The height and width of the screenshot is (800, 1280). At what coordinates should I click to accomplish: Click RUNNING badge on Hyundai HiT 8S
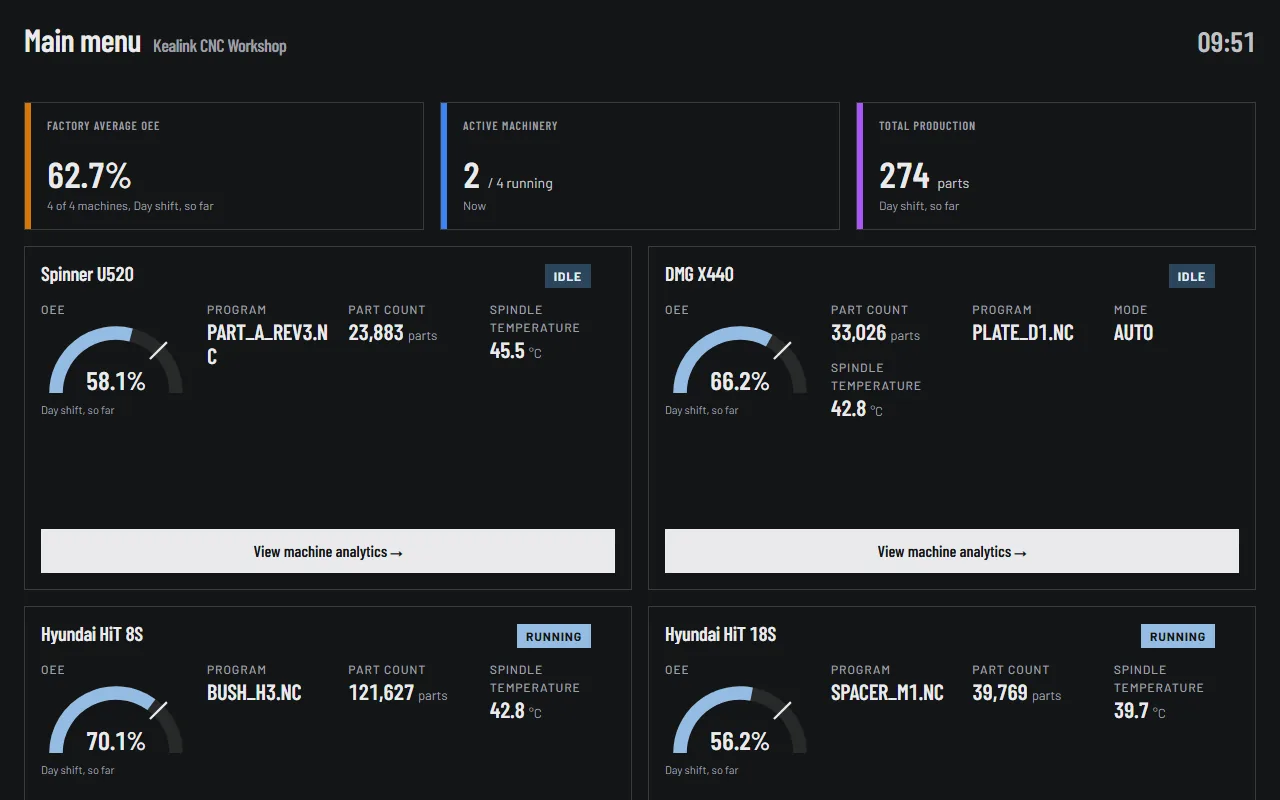[554, 636]
